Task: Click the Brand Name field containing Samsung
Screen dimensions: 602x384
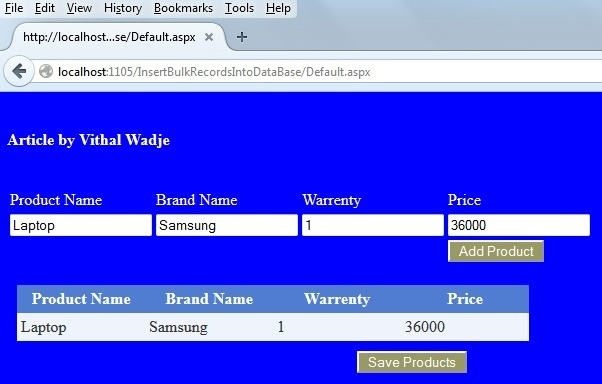Action: coord(227,225)
